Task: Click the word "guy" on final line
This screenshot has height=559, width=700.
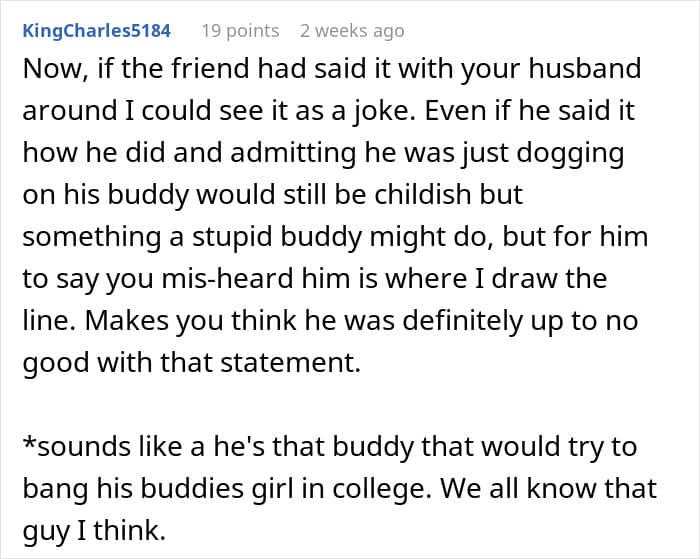Action: point(47,530)
